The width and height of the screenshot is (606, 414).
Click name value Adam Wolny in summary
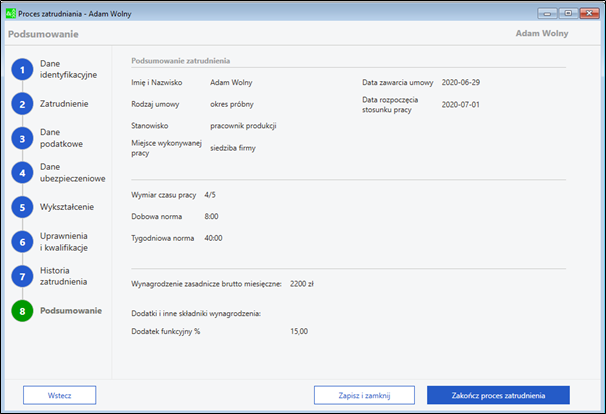(x=231, y=82)
